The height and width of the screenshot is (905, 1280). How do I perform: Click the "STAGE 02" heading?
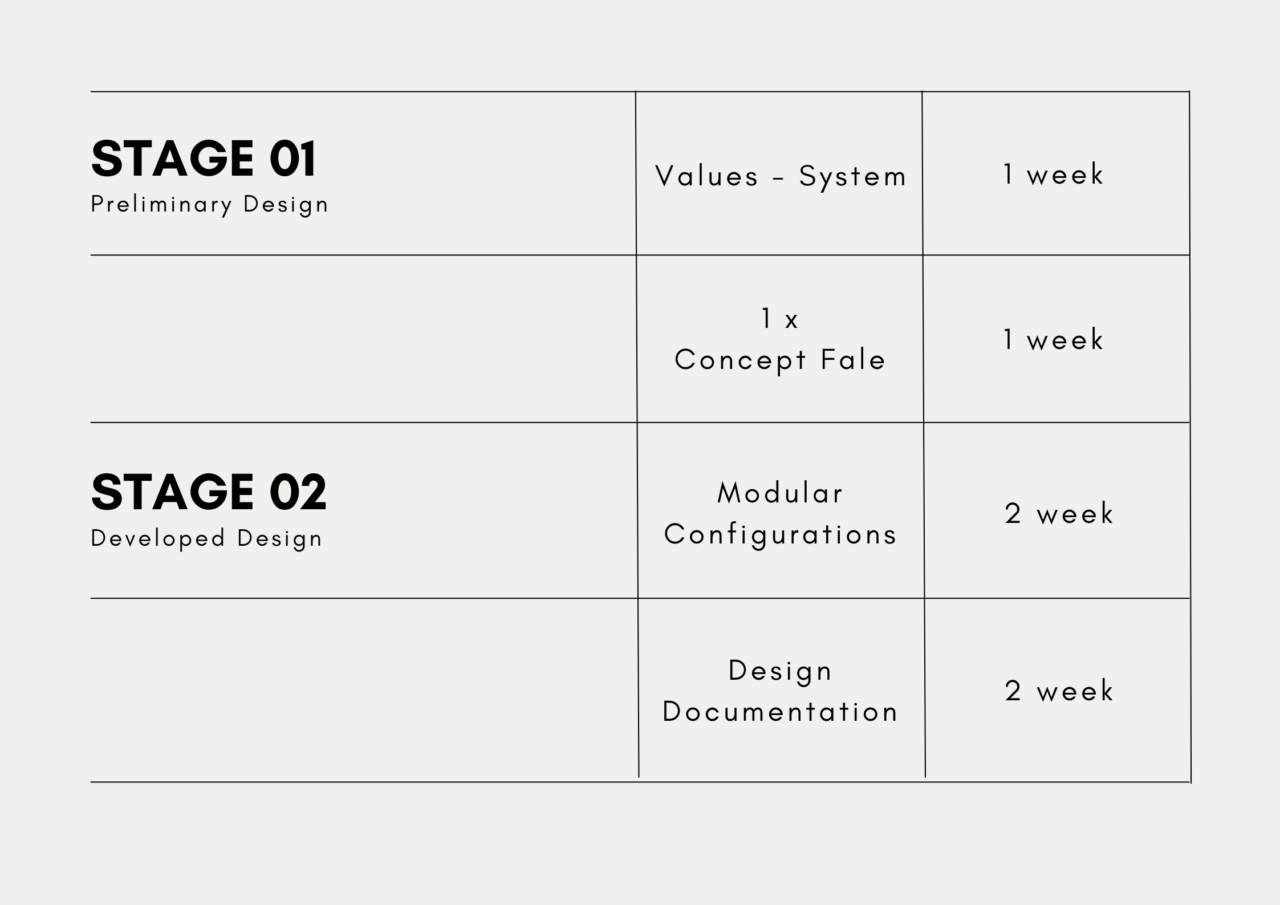pos(209,492)
